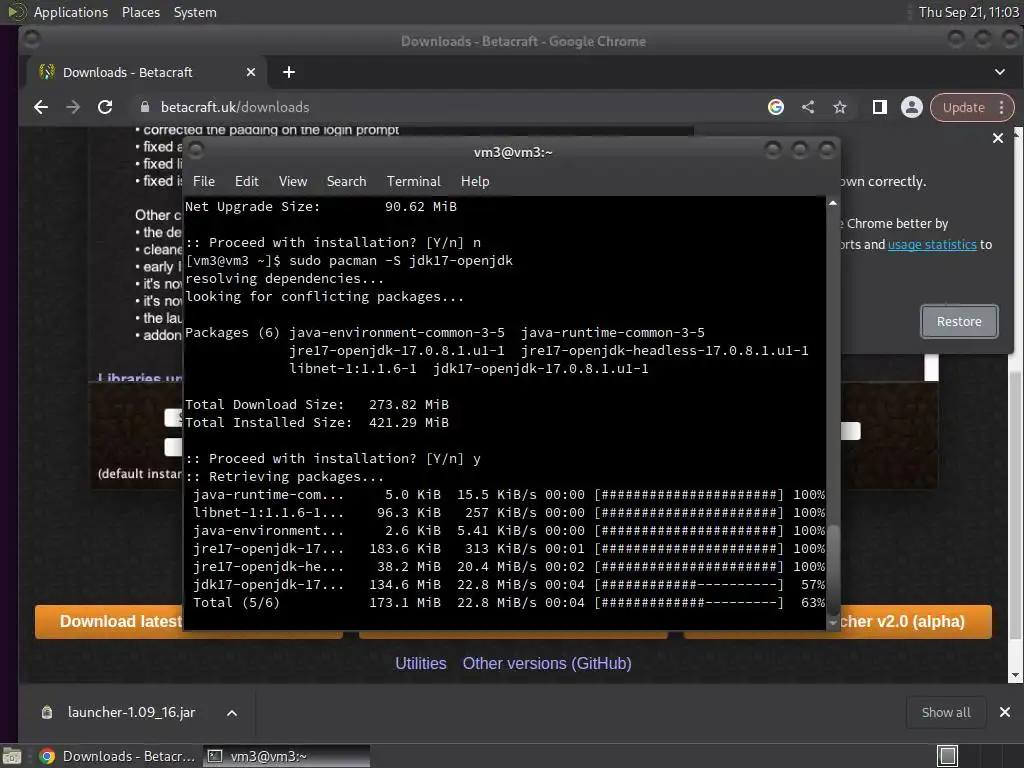The image size is (1024, 768).
Task: Open a new Chrome tab
Action: [289, 72]
